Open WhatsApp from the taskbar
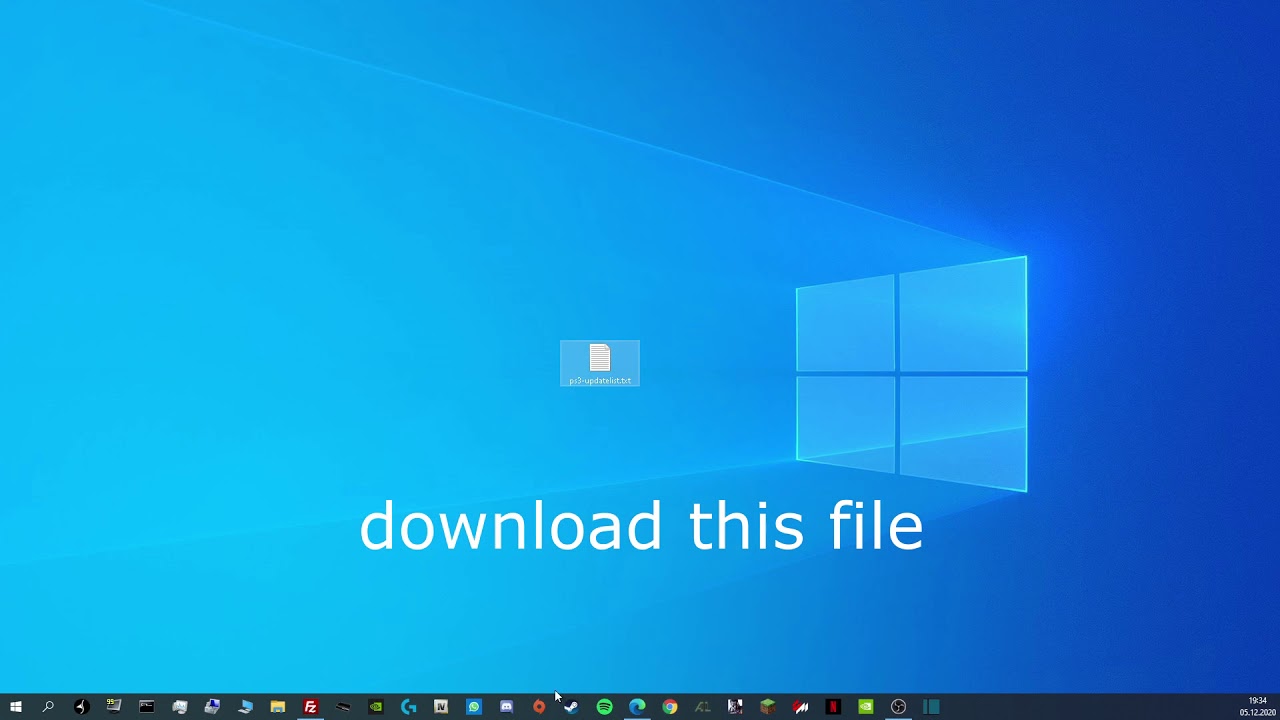The image size is (1280, 720). point(474,707)
